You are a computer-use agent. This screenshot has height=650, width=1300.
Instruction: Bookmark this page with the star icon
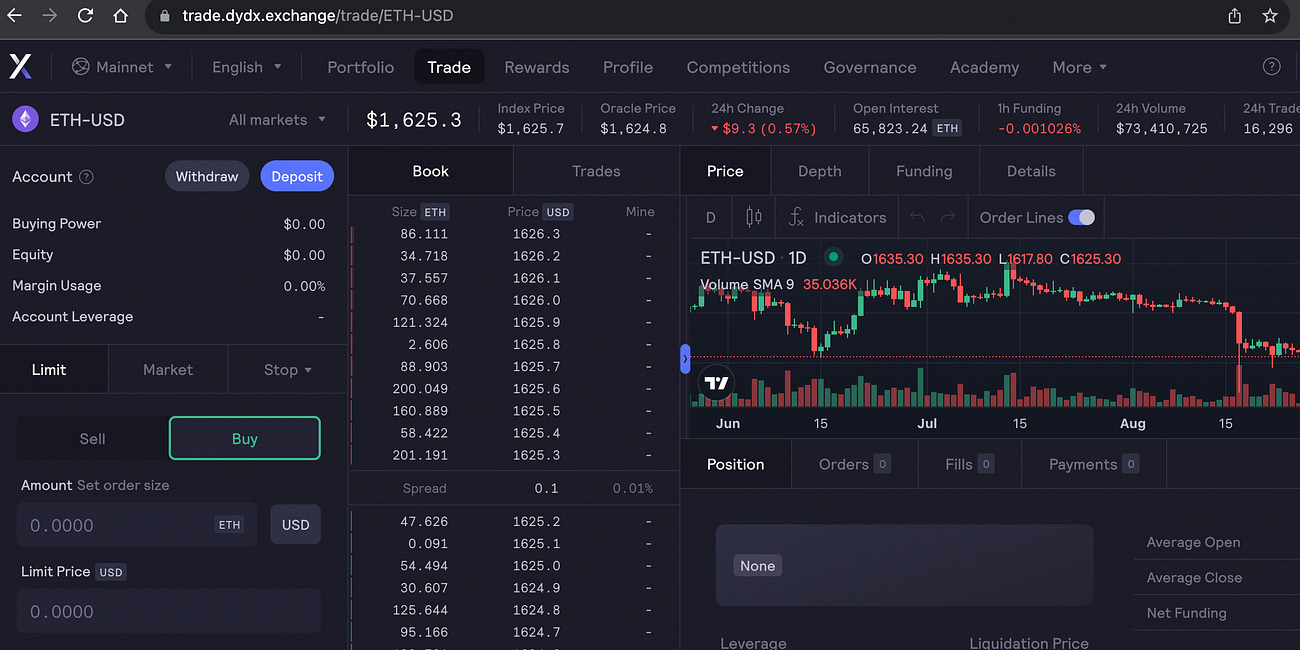click(1270, 16)
